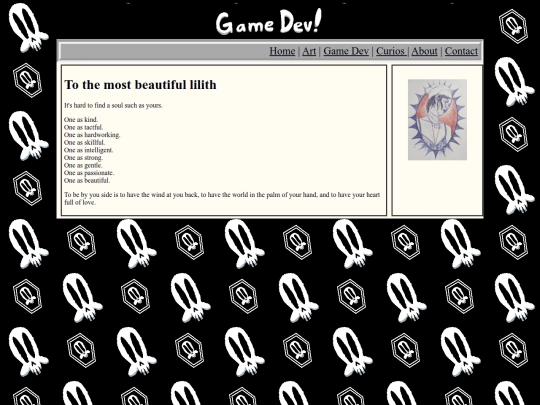Click the text 'One as tactful.'
This screenshot has width=540, height=405.
point(83,127)
